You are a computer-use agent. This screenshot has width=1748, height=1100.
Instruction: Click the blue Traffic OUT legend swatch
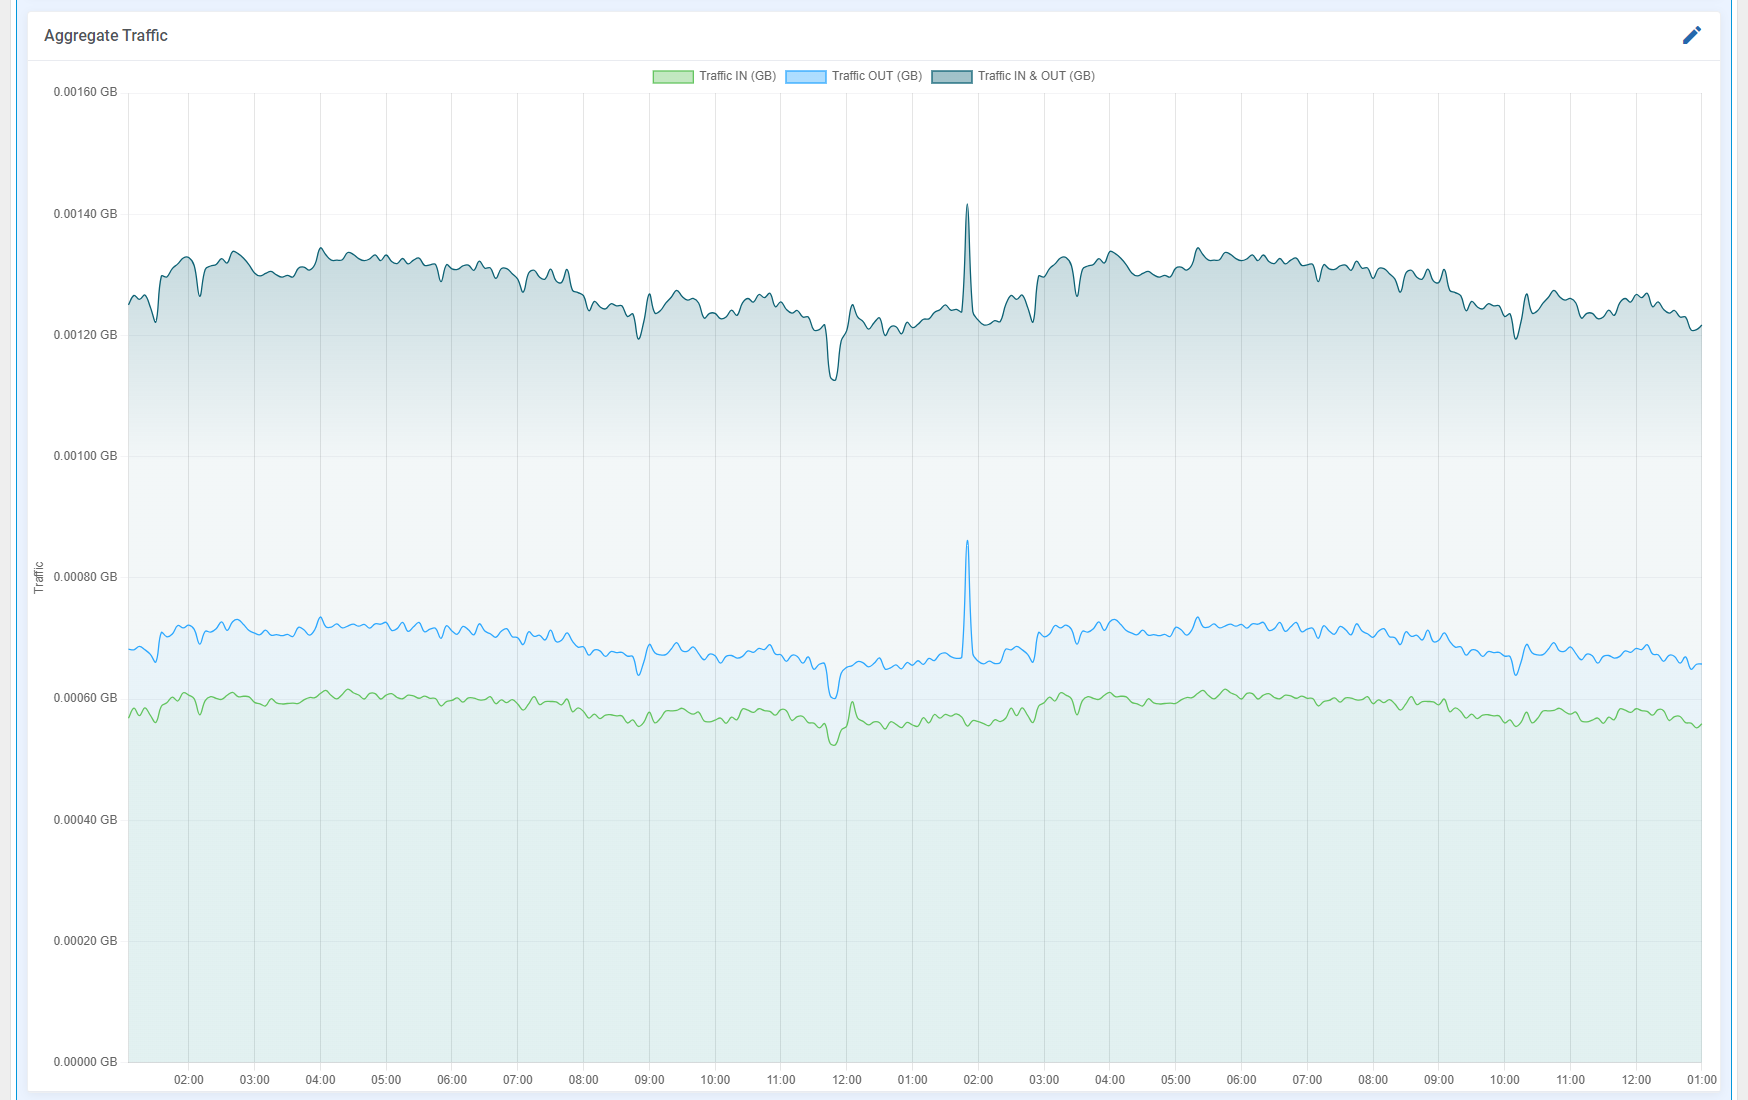[805, 77]
